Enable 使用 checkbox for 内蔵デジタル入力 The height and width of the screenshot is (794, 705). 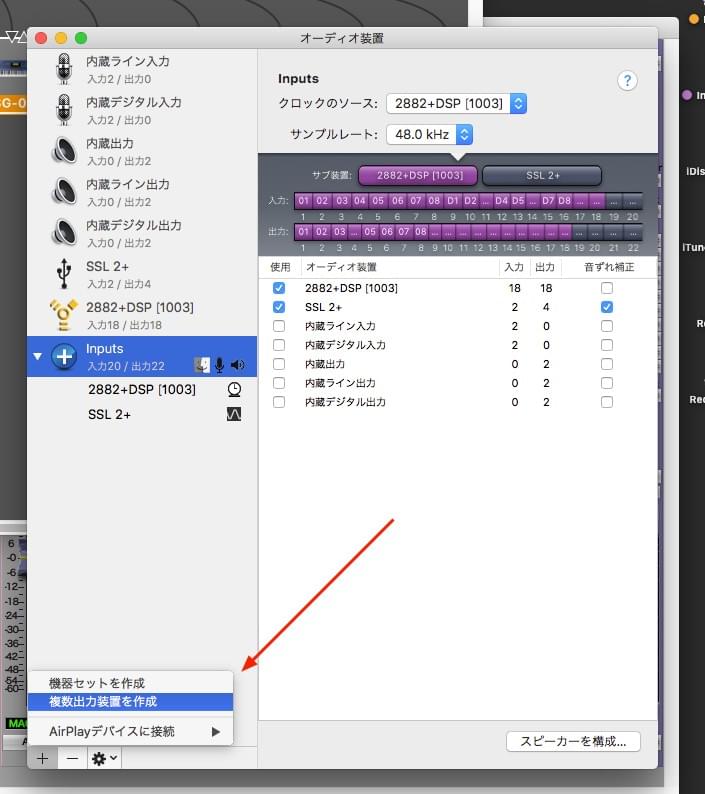(x=279, y=345)
